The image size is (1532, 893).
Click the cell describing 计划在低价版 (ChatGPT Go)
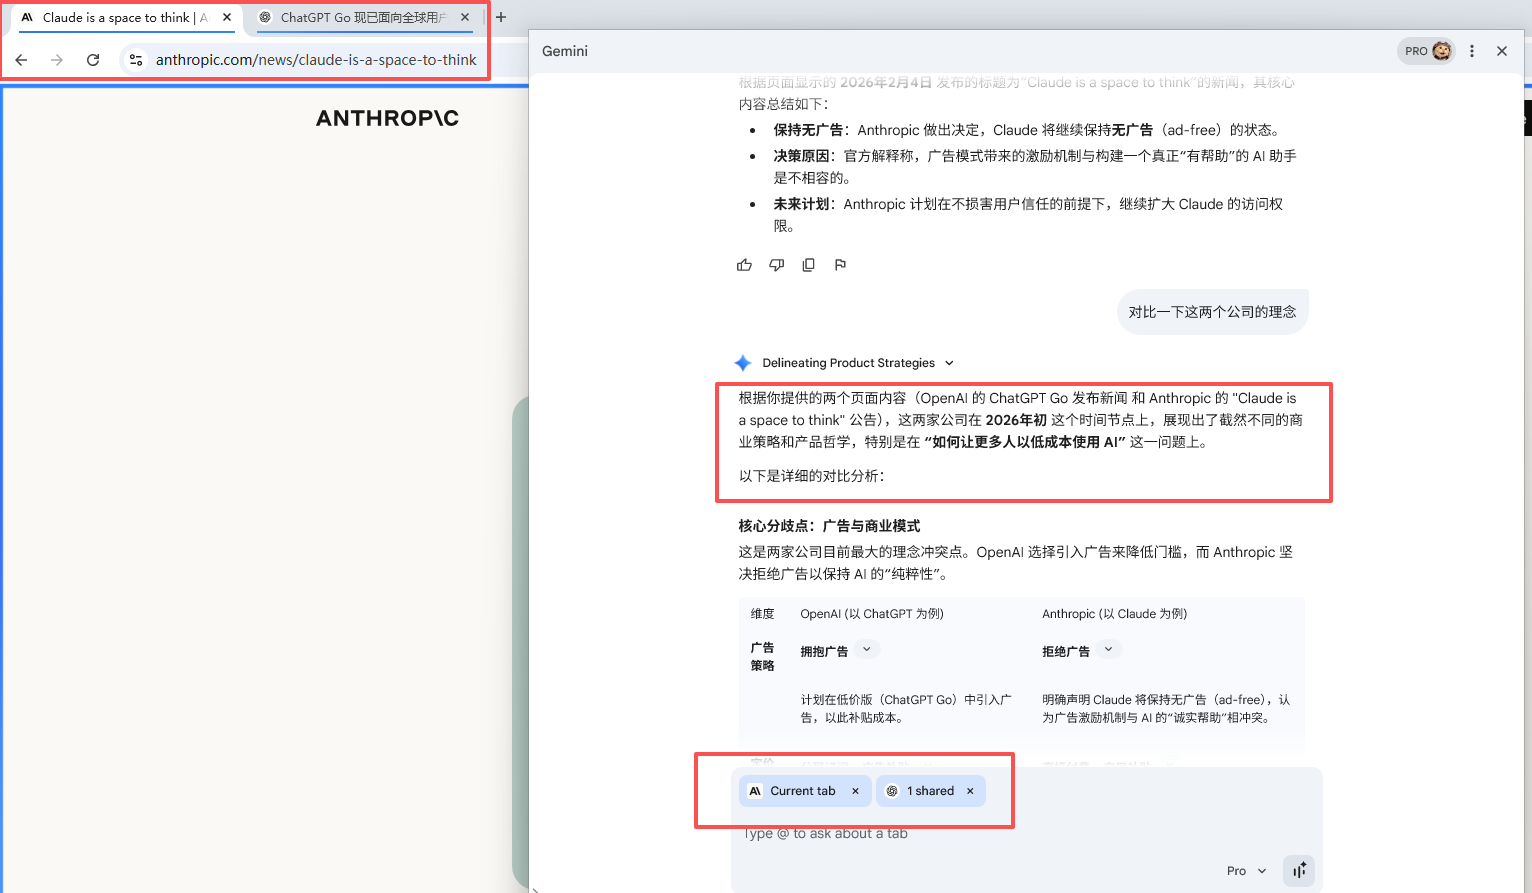906,709
